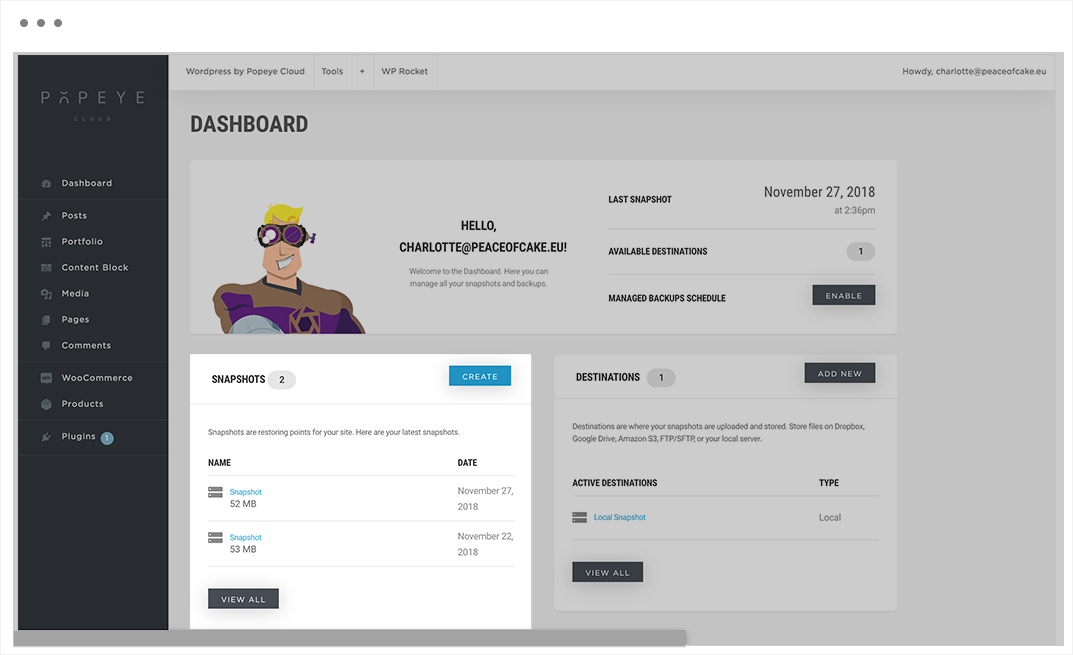
Task: Open Plugins in the sidebar menu
Action: 79,437
